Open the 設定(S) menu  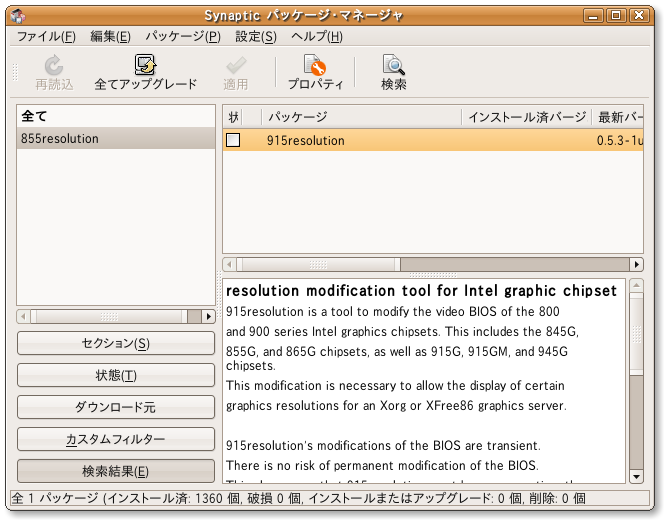[256, 37]
